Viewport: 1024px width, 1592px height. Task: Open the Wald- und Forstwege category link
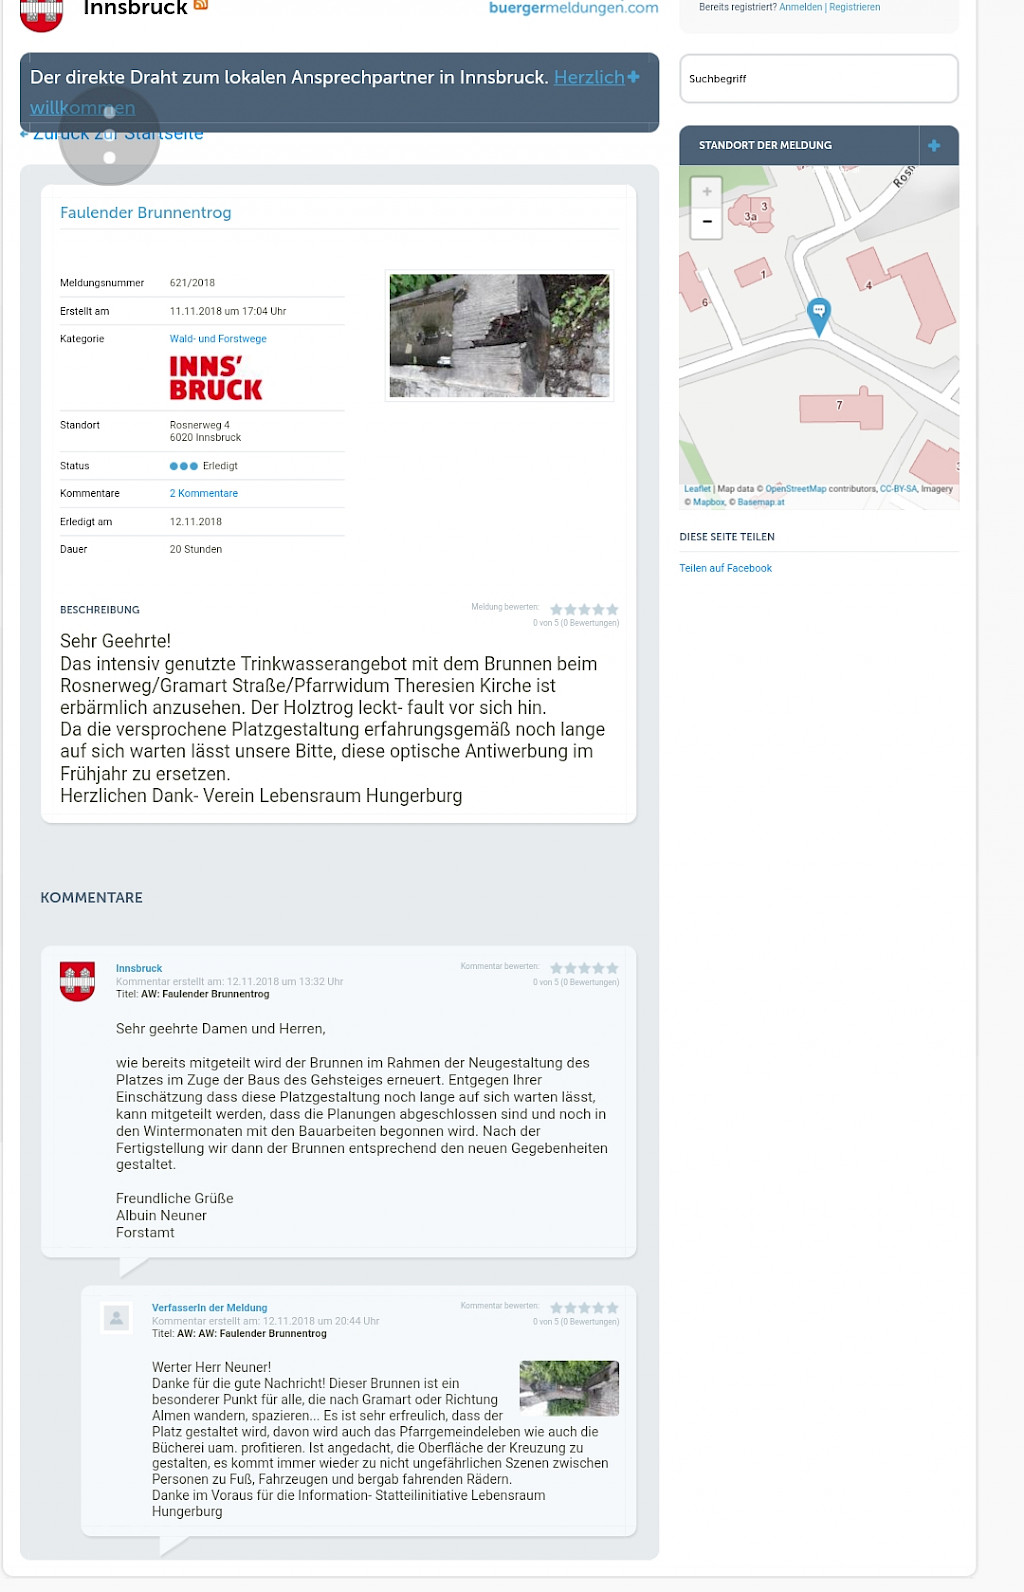pos(218,339)
